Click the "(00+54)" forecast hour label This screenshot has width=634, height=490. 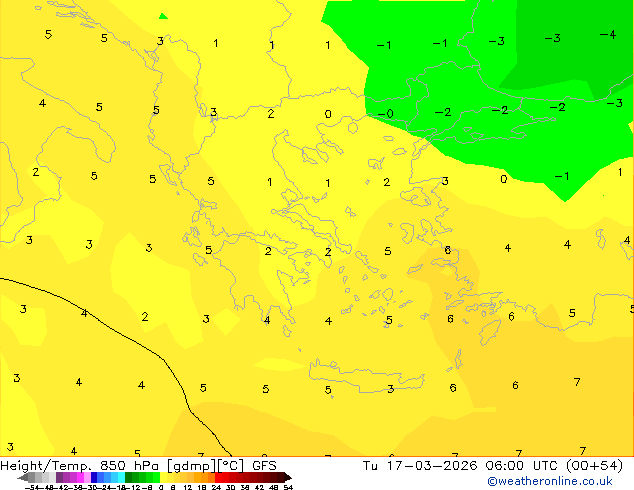tap(594, 466)
